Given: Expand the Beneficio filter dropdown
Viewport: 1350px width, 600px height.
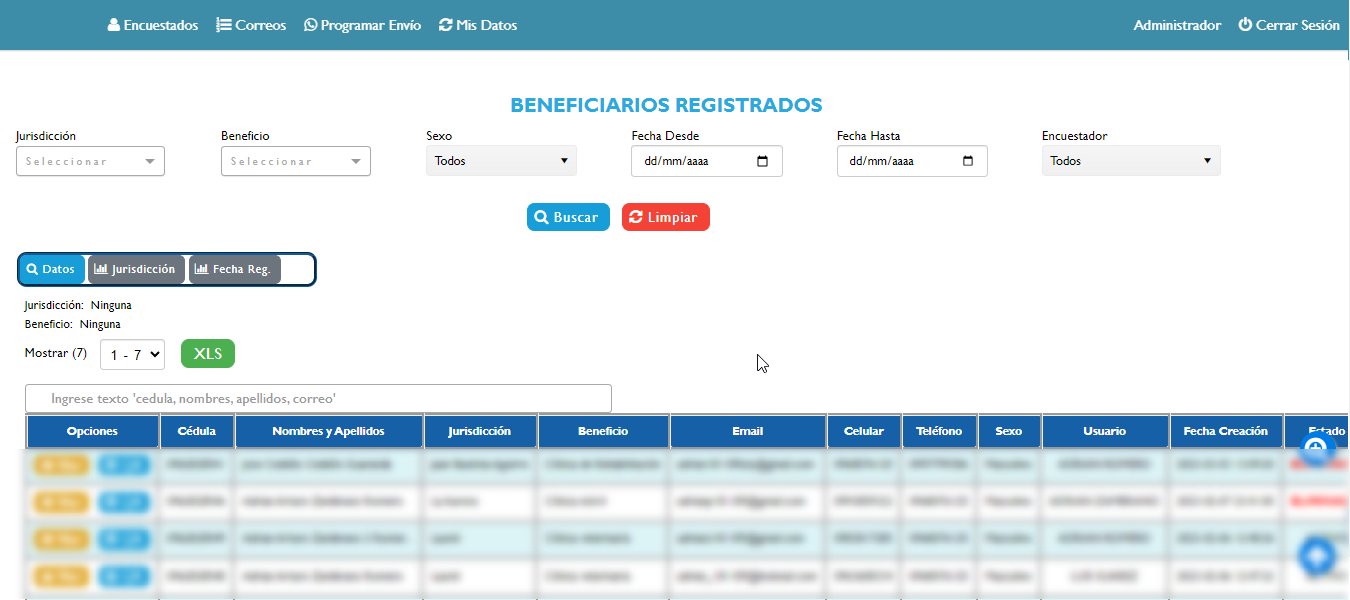Looking at the screenshot, I should [295, 161].
